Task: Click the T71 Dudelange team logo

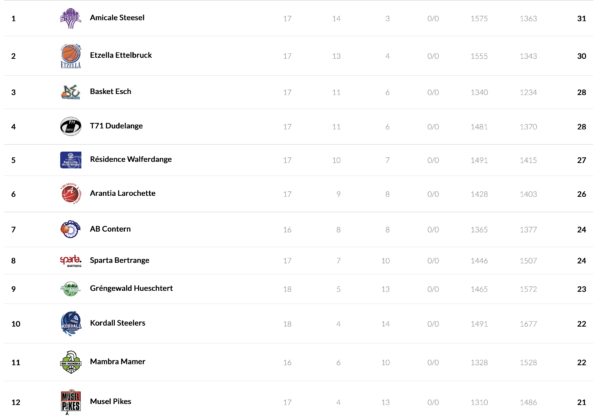Action: click(70, 127)
